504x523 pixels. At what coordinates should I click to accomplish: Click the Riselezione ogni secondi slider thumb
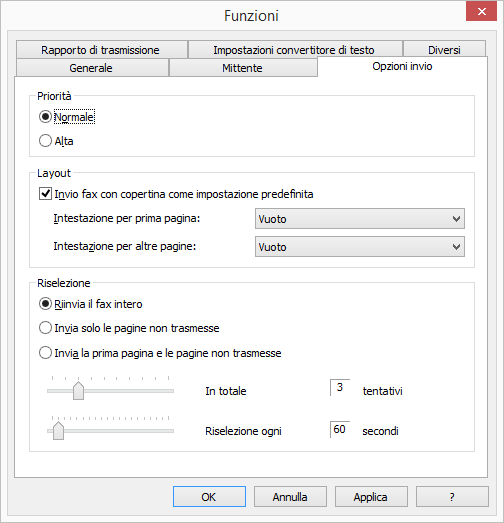click(58, 431)
